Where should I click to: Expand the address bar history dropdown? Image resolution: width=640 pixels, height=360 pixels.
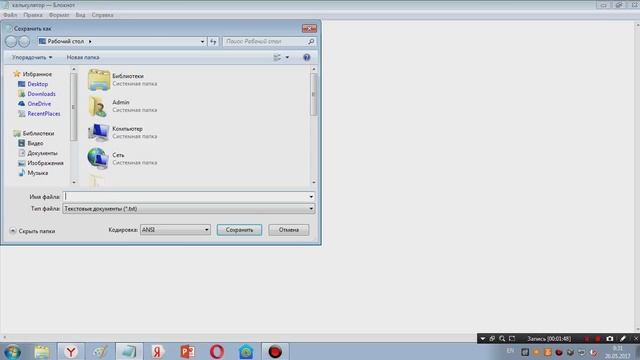pyautogui.click(x=202, y=42)
